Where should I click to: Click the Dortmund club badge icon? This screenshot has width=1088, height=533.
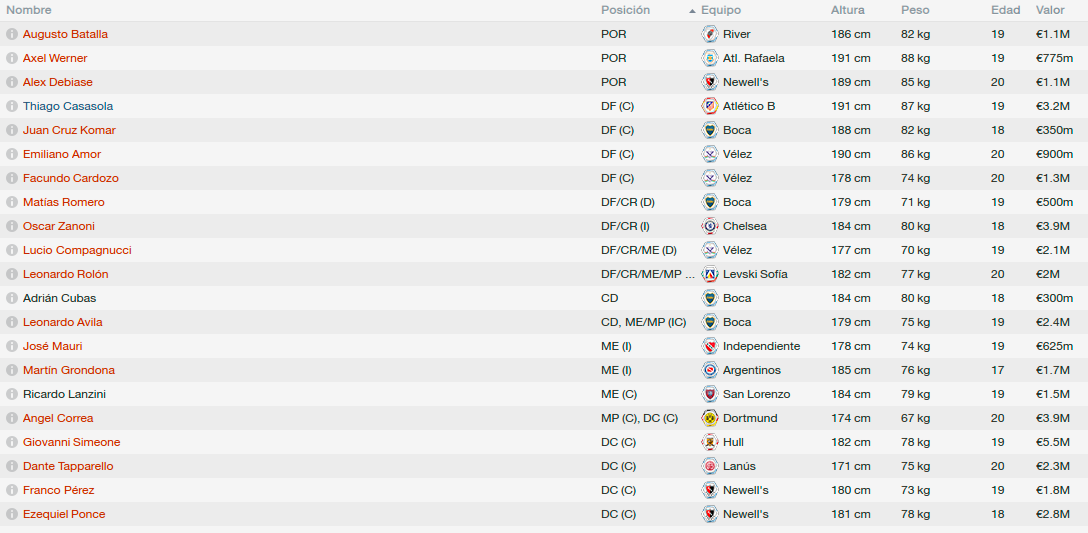click(x=710, y=418)
